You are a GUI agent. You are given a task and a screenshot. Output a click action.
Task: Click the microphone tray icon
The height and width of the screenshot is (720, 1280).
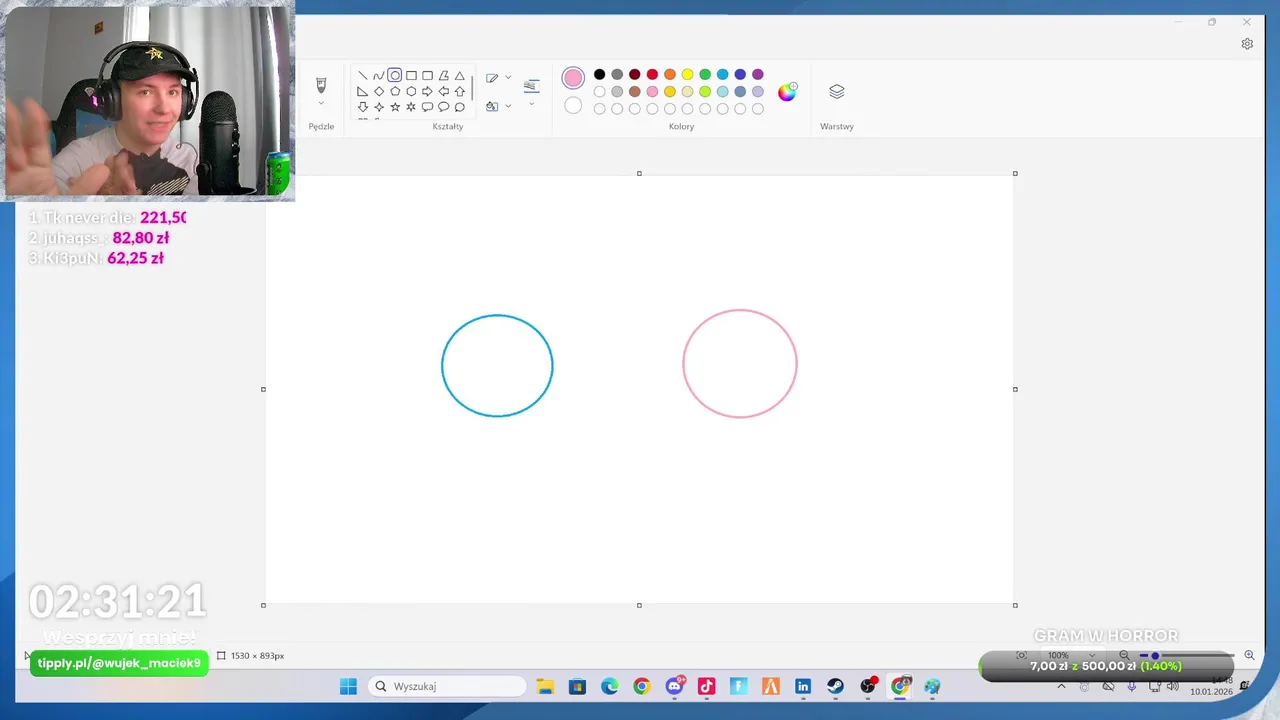(1132, 686)
